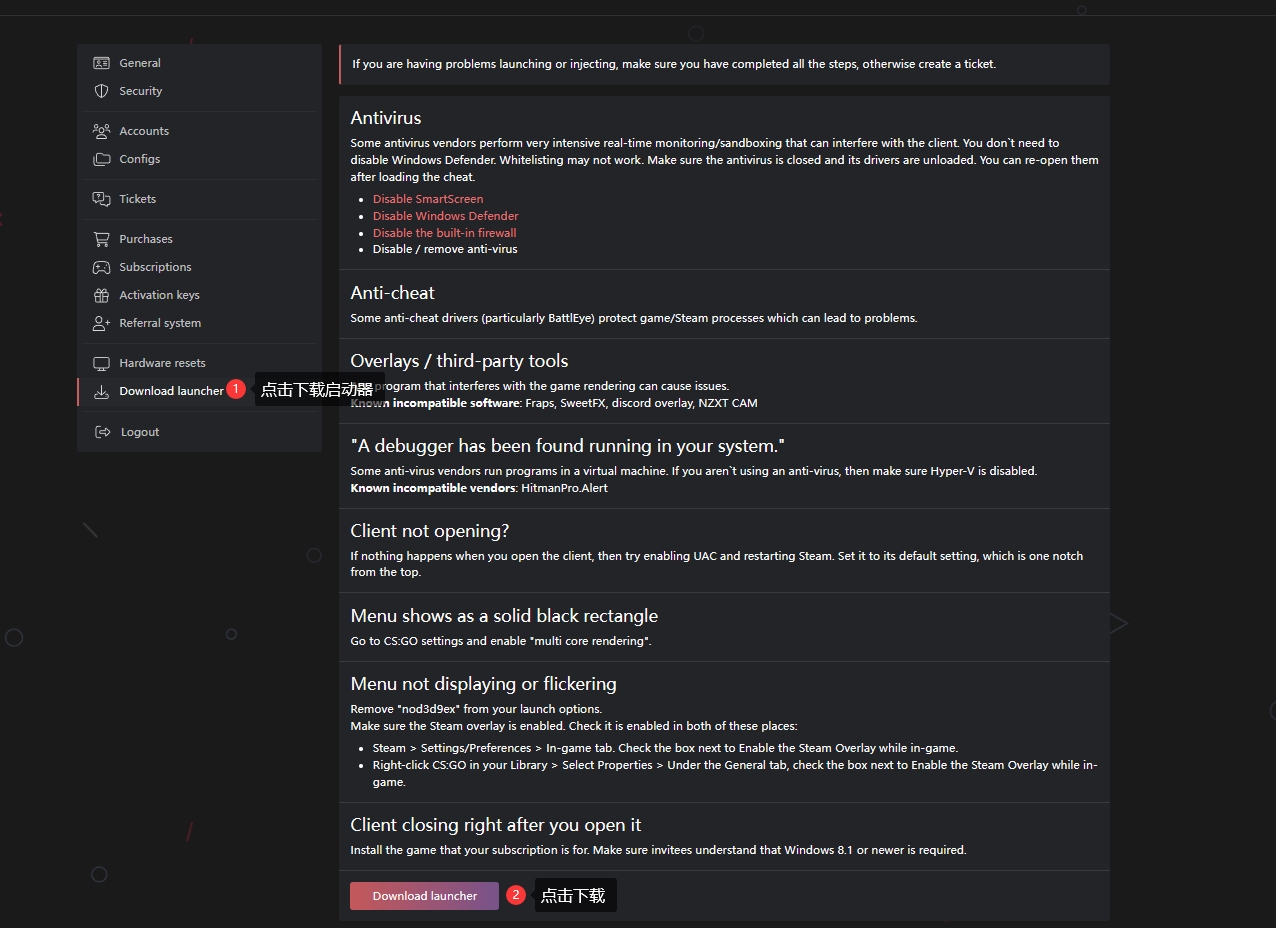The width and height of the screenshot is (1276, 928).
Task: Click the red step 2 marker badge
Action: point(516,895)
